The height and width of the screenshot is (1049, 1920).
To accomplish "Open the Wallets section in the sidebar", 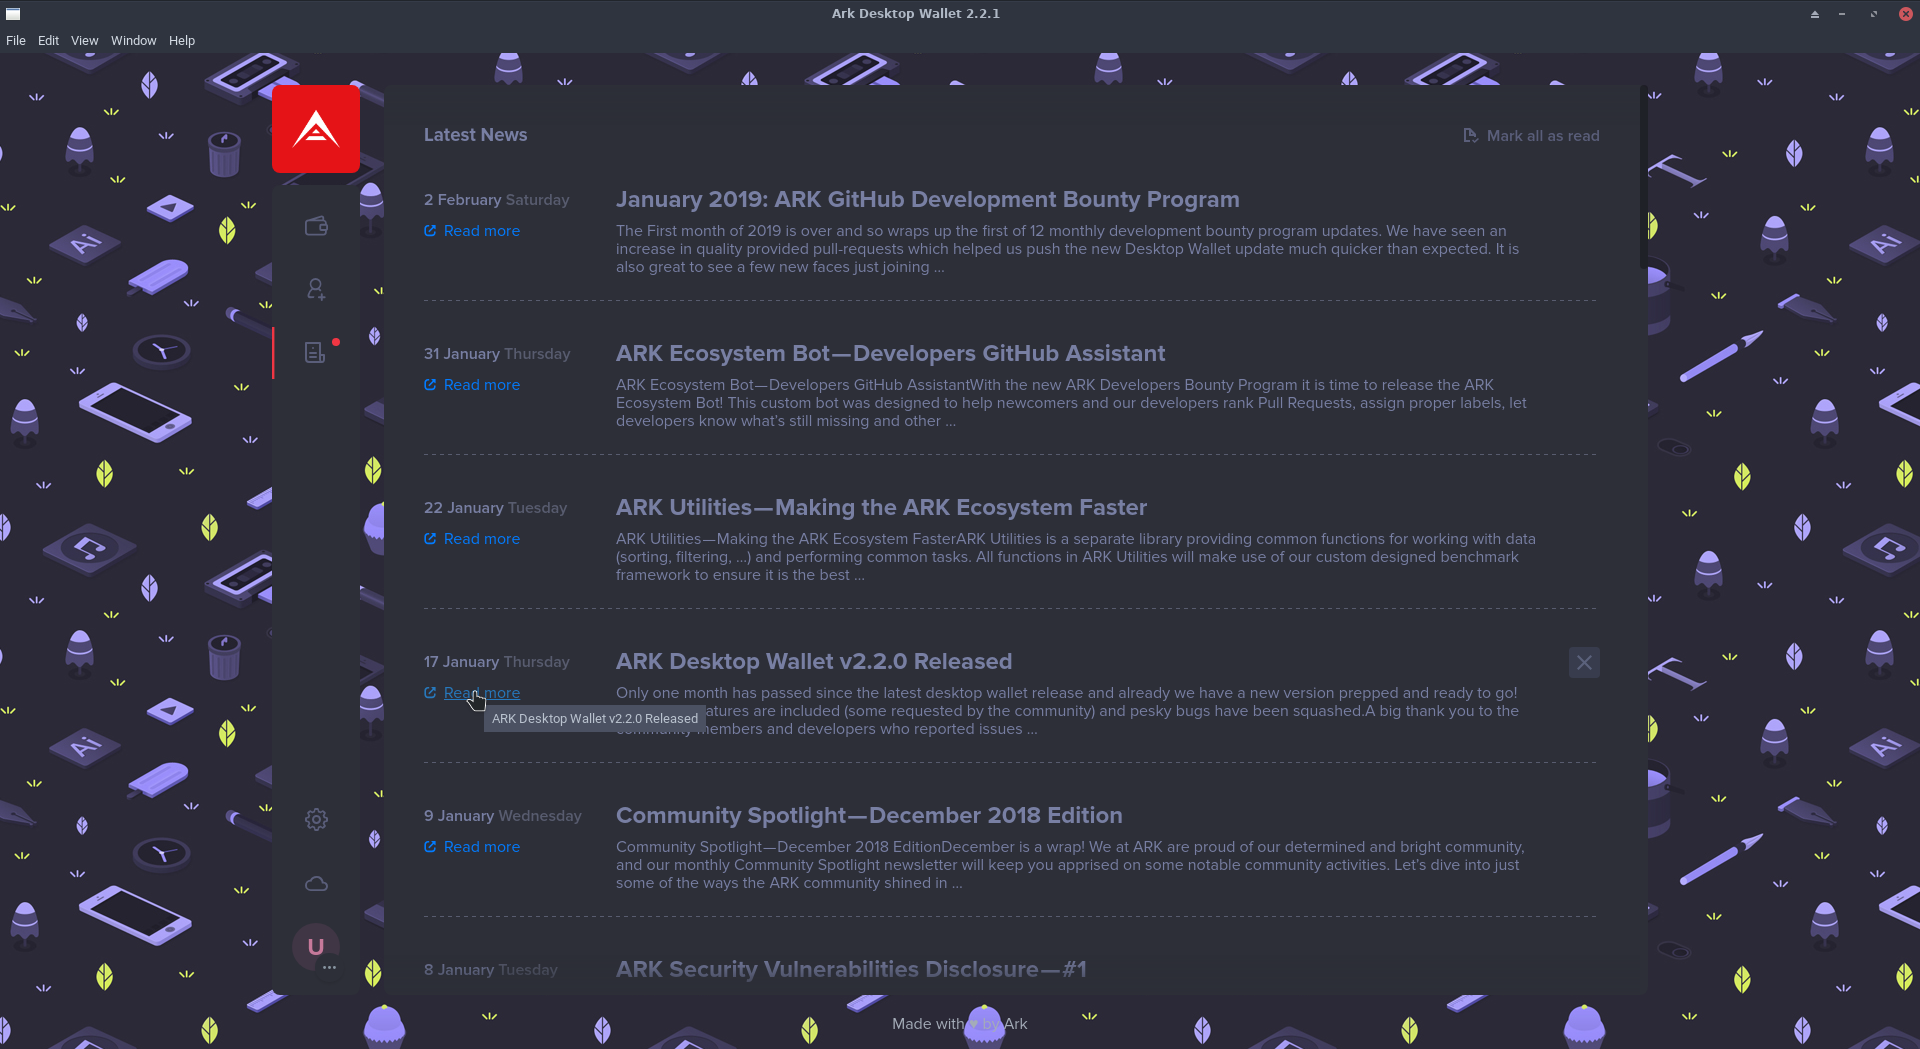I will pos(315,226).
